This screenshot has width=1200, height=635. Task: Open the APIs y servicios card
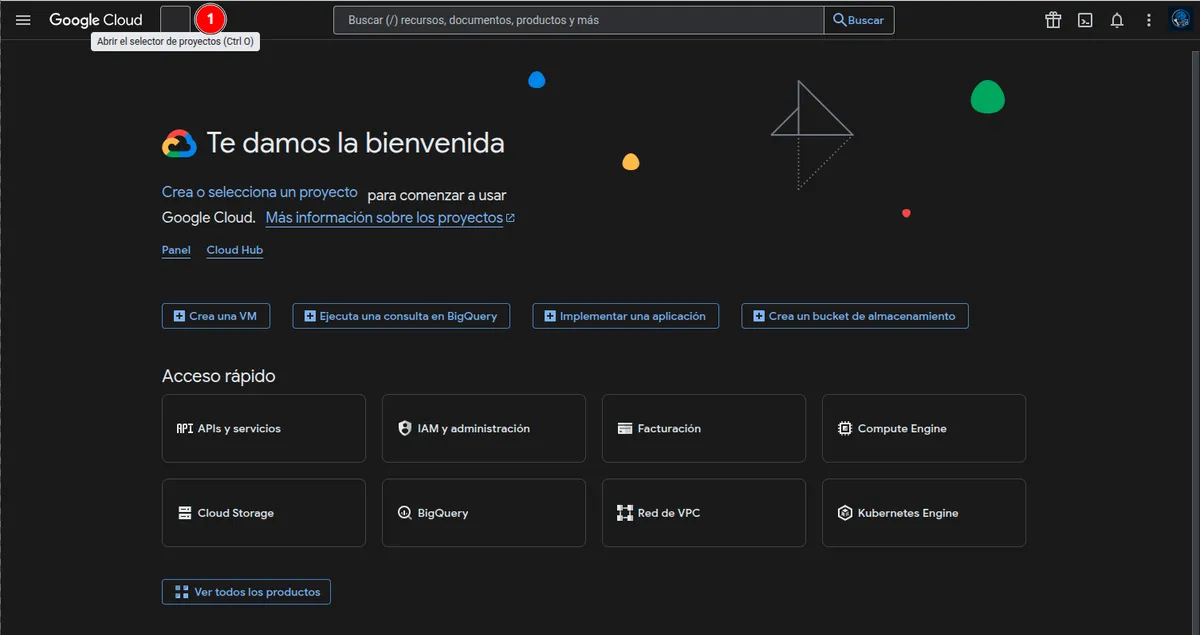pos(264,428)
